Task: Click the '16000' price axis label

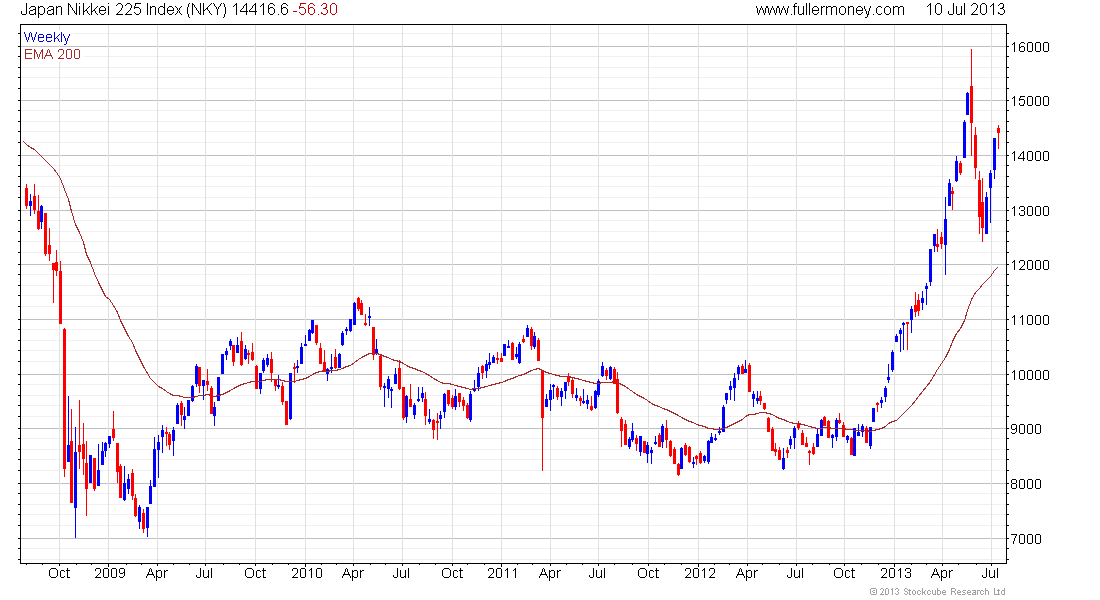Action: [x=1030, y=47]
